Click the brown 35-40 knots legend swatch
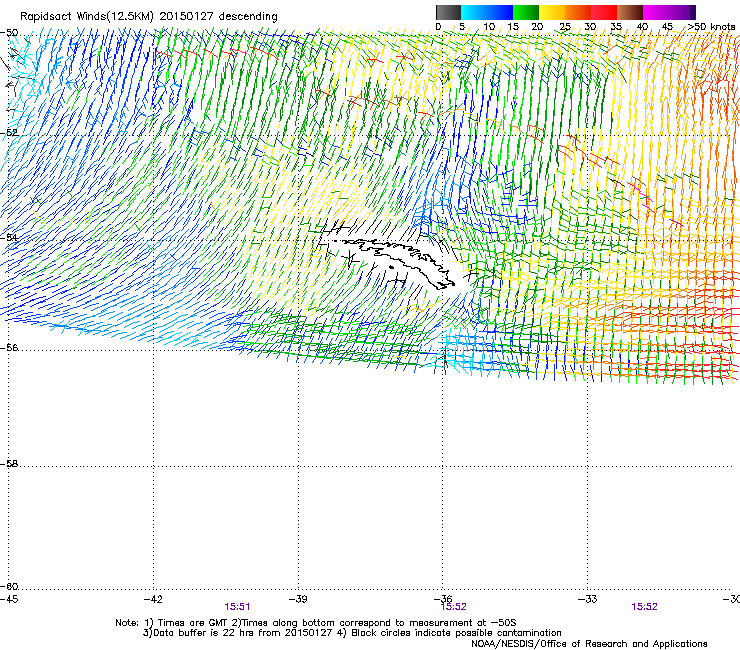The image size is (740, 650). coord(630,12)
